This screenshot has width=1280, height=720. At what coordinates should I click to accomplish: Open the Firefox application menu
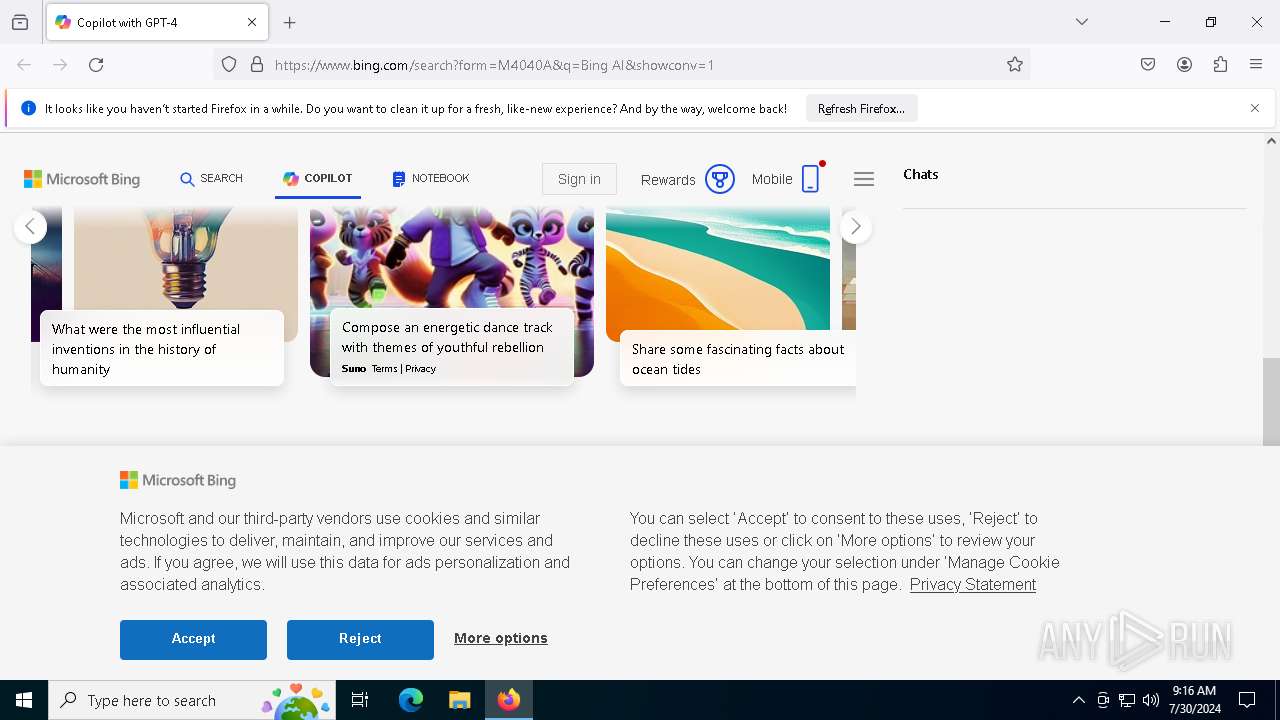(x=1256, y=65)
